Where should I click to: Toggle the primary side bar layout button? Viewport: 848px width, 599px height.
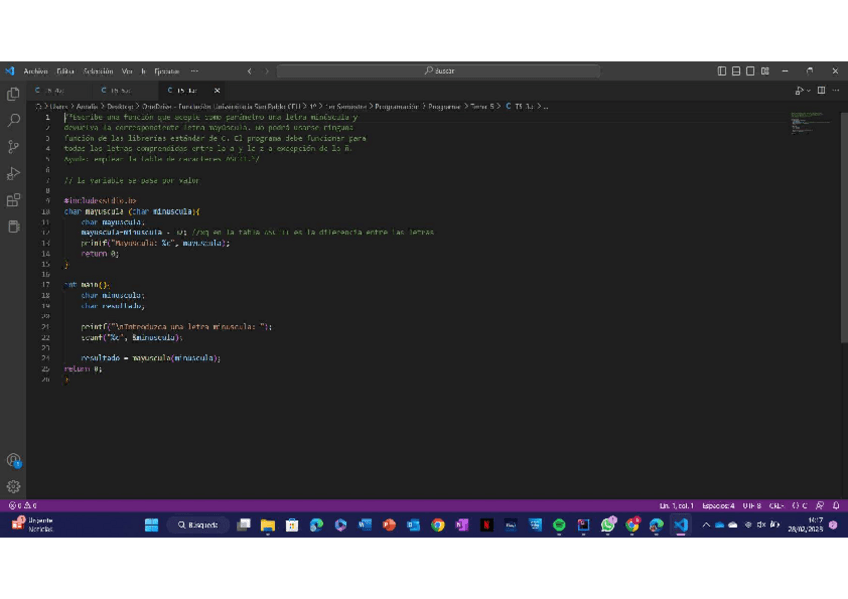(x=722, y=71)
